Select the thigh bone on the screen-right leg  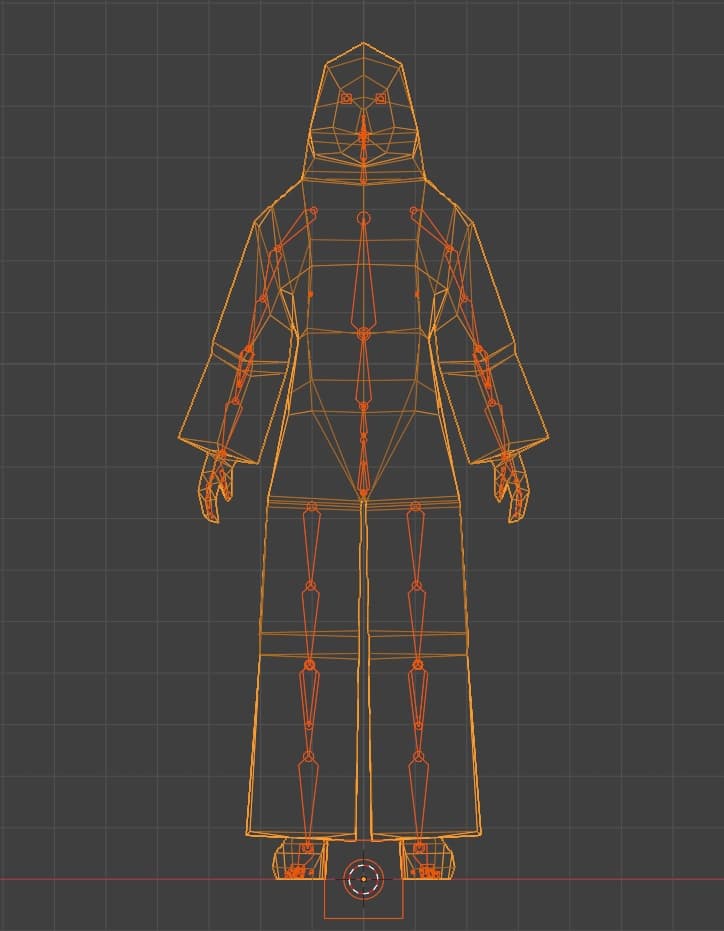click(x=416, y=545)
